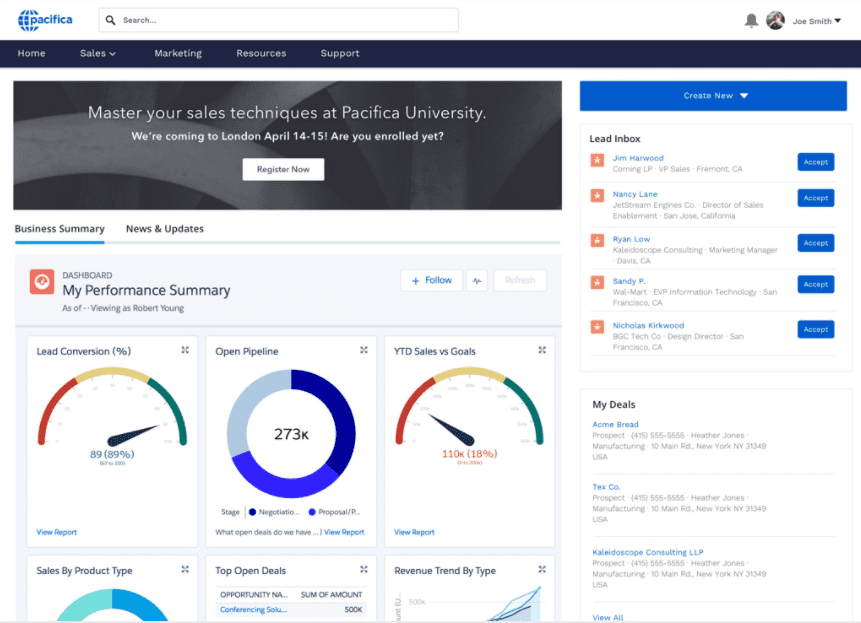
Task: Open the Tex Co. deal
Action: pyautogui.click(x=606, y=487)
